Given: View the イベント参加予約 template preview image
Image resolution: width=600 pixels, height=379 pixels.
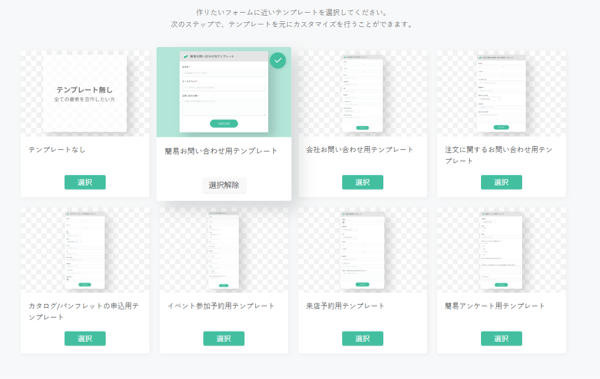Looking at the screenshot, I should tap(224, 250).
